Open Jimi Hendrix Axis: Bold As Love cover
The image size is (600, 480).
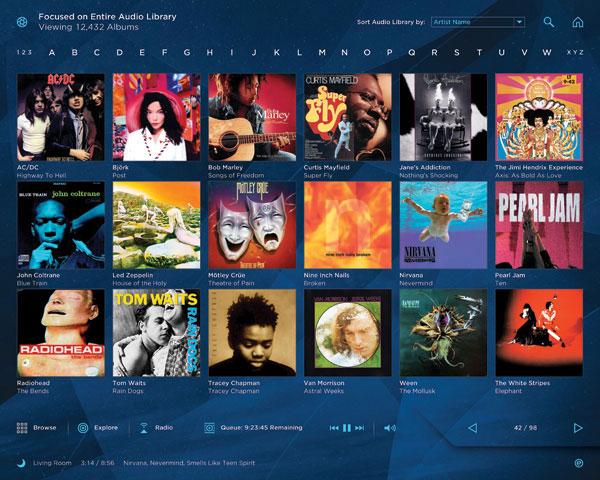pyautogui.click(x=539, y=117)
